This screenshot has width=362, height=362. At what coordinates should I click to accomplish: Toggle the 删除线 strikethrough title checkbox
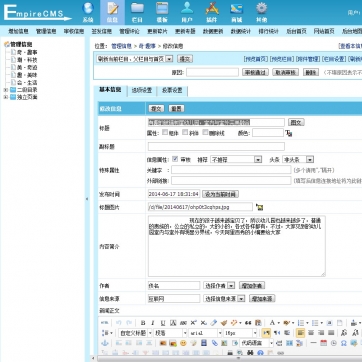point(205,132)
